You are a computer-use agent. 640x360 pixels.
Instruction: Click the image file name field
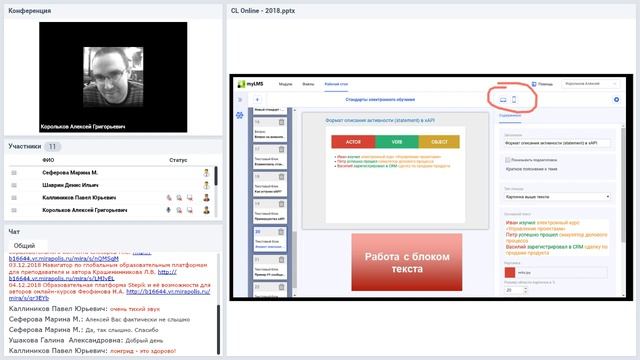tap(562, 273)
